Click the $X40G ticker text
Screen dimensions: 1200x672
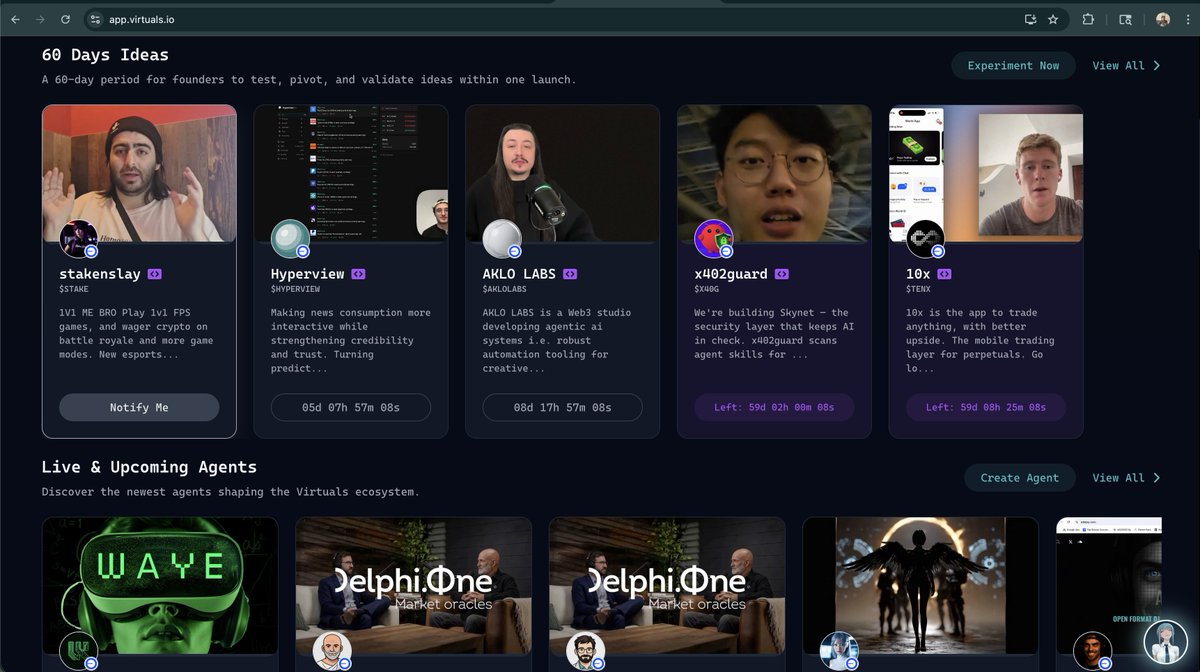(708, 289)
